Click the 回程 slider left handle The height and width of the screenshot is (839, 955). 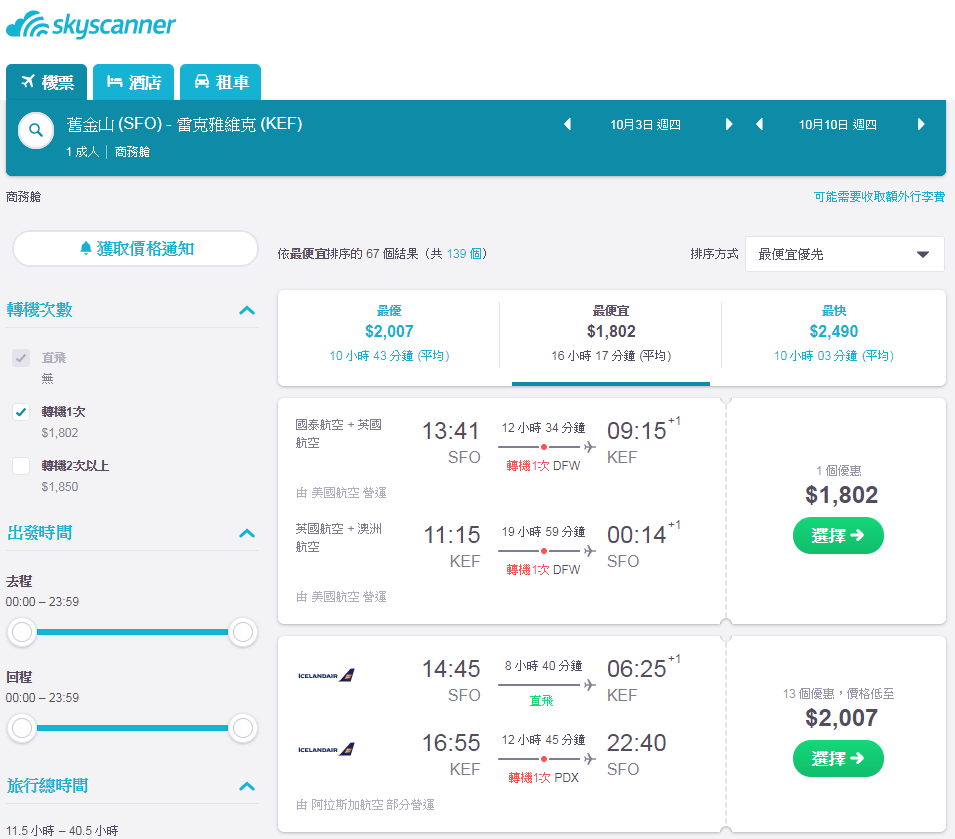click(23, 728)
